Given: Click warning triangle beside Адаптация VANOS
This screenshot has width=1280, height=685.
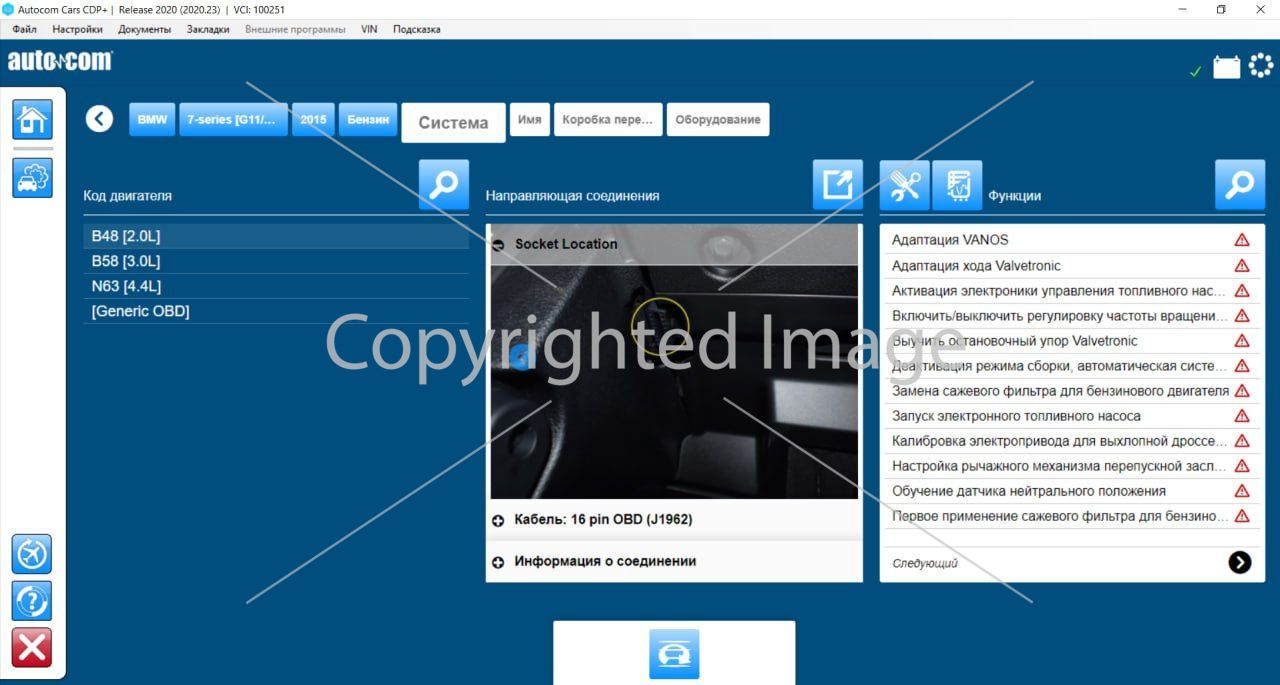Looking at the screenshot, I should click(1242, 240).
